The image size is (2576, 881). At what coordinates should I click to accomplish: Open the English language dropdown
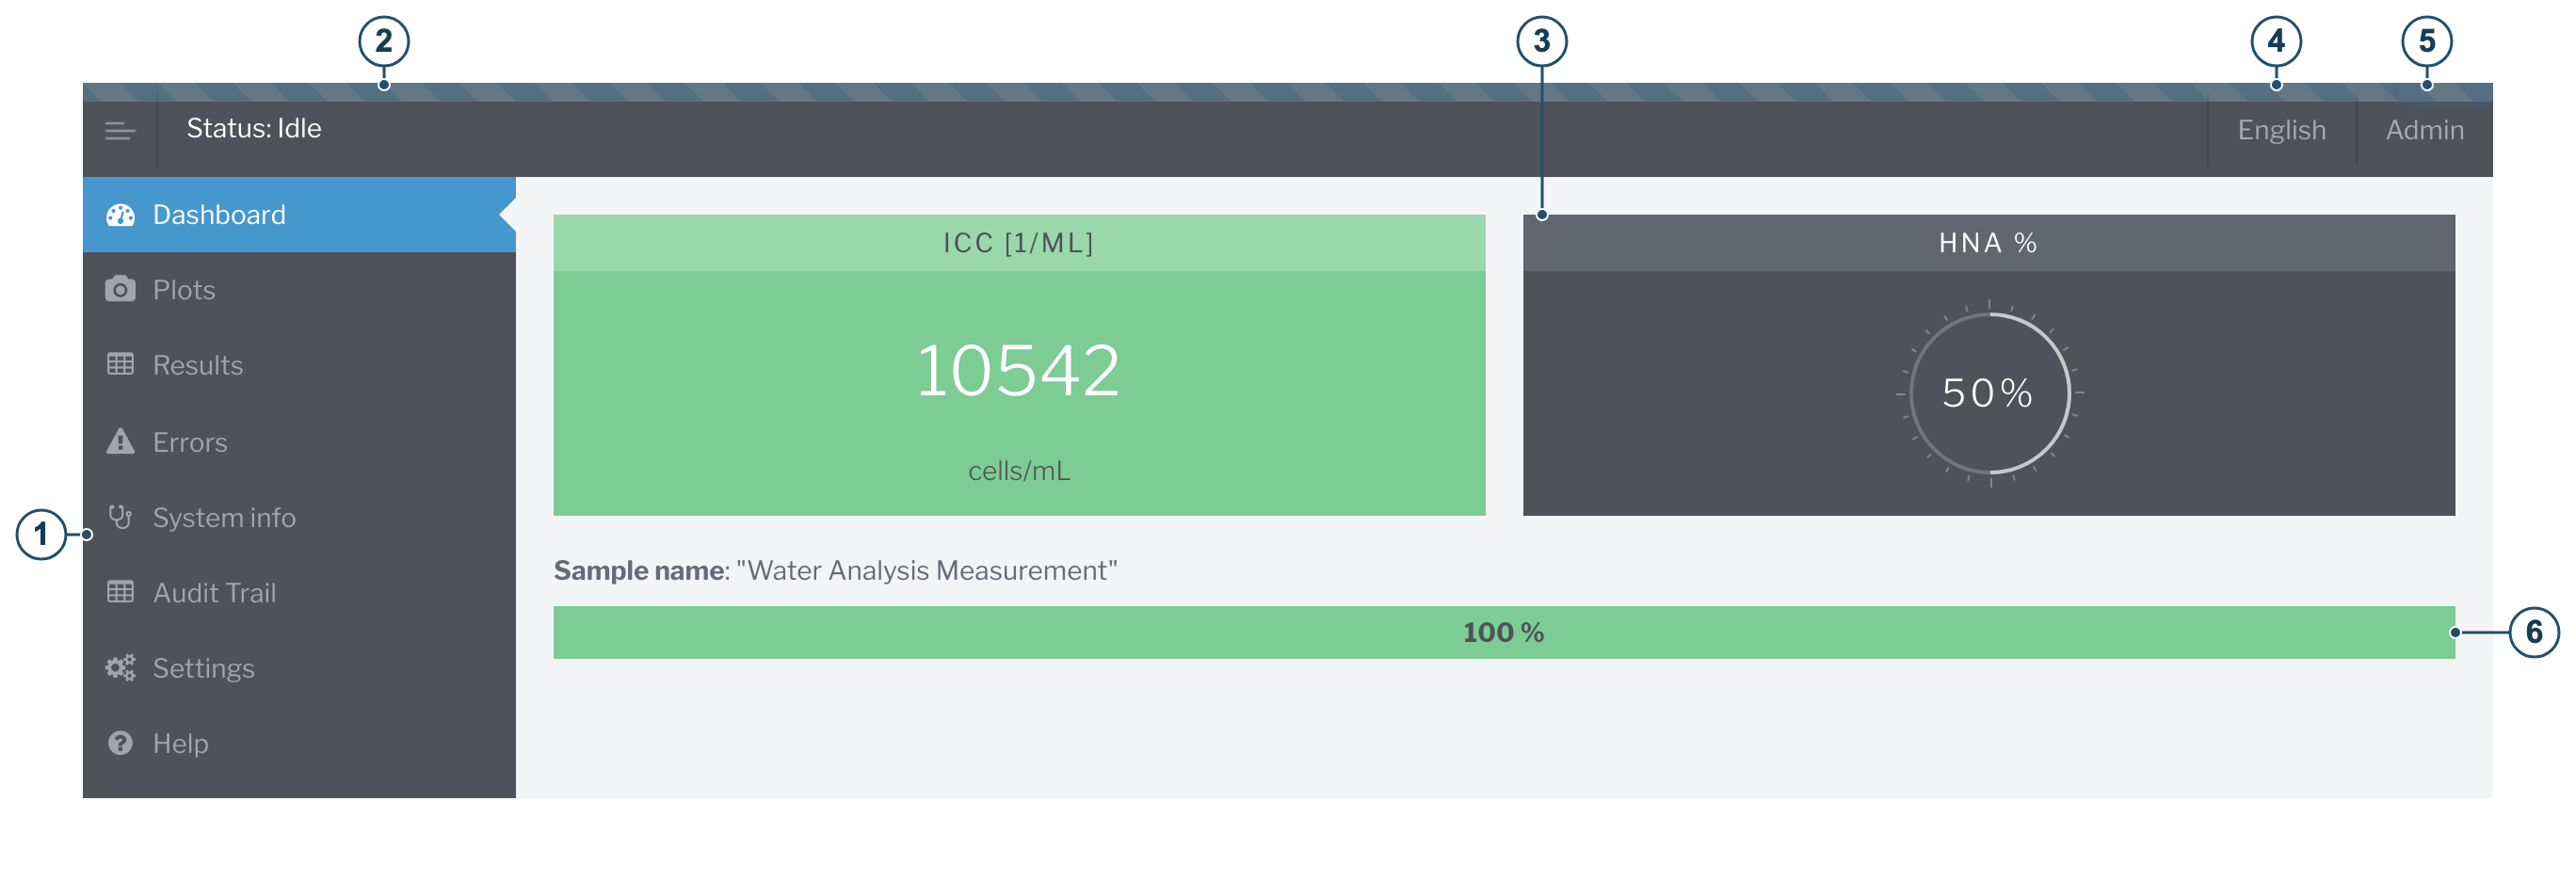(x=2281, y=130)
